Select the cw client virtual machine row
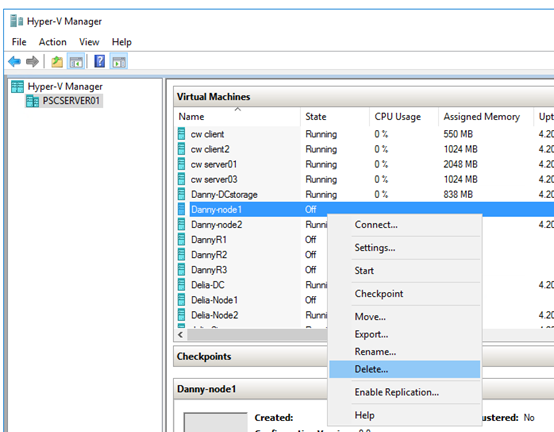The width and height of the screenshot is (554, 432). click(364, 134)
